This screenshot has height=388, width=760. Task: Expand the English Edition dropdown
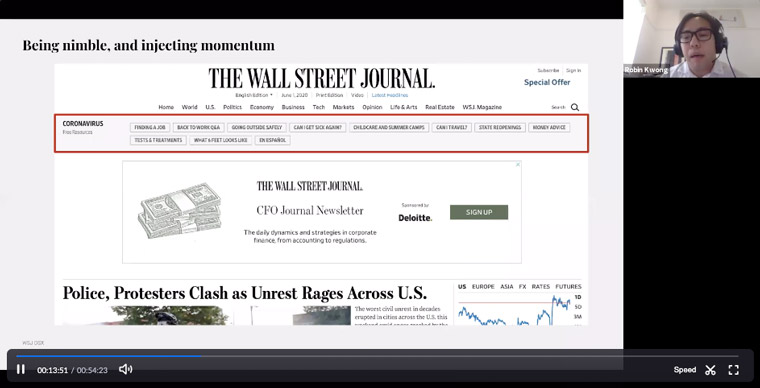254,95
